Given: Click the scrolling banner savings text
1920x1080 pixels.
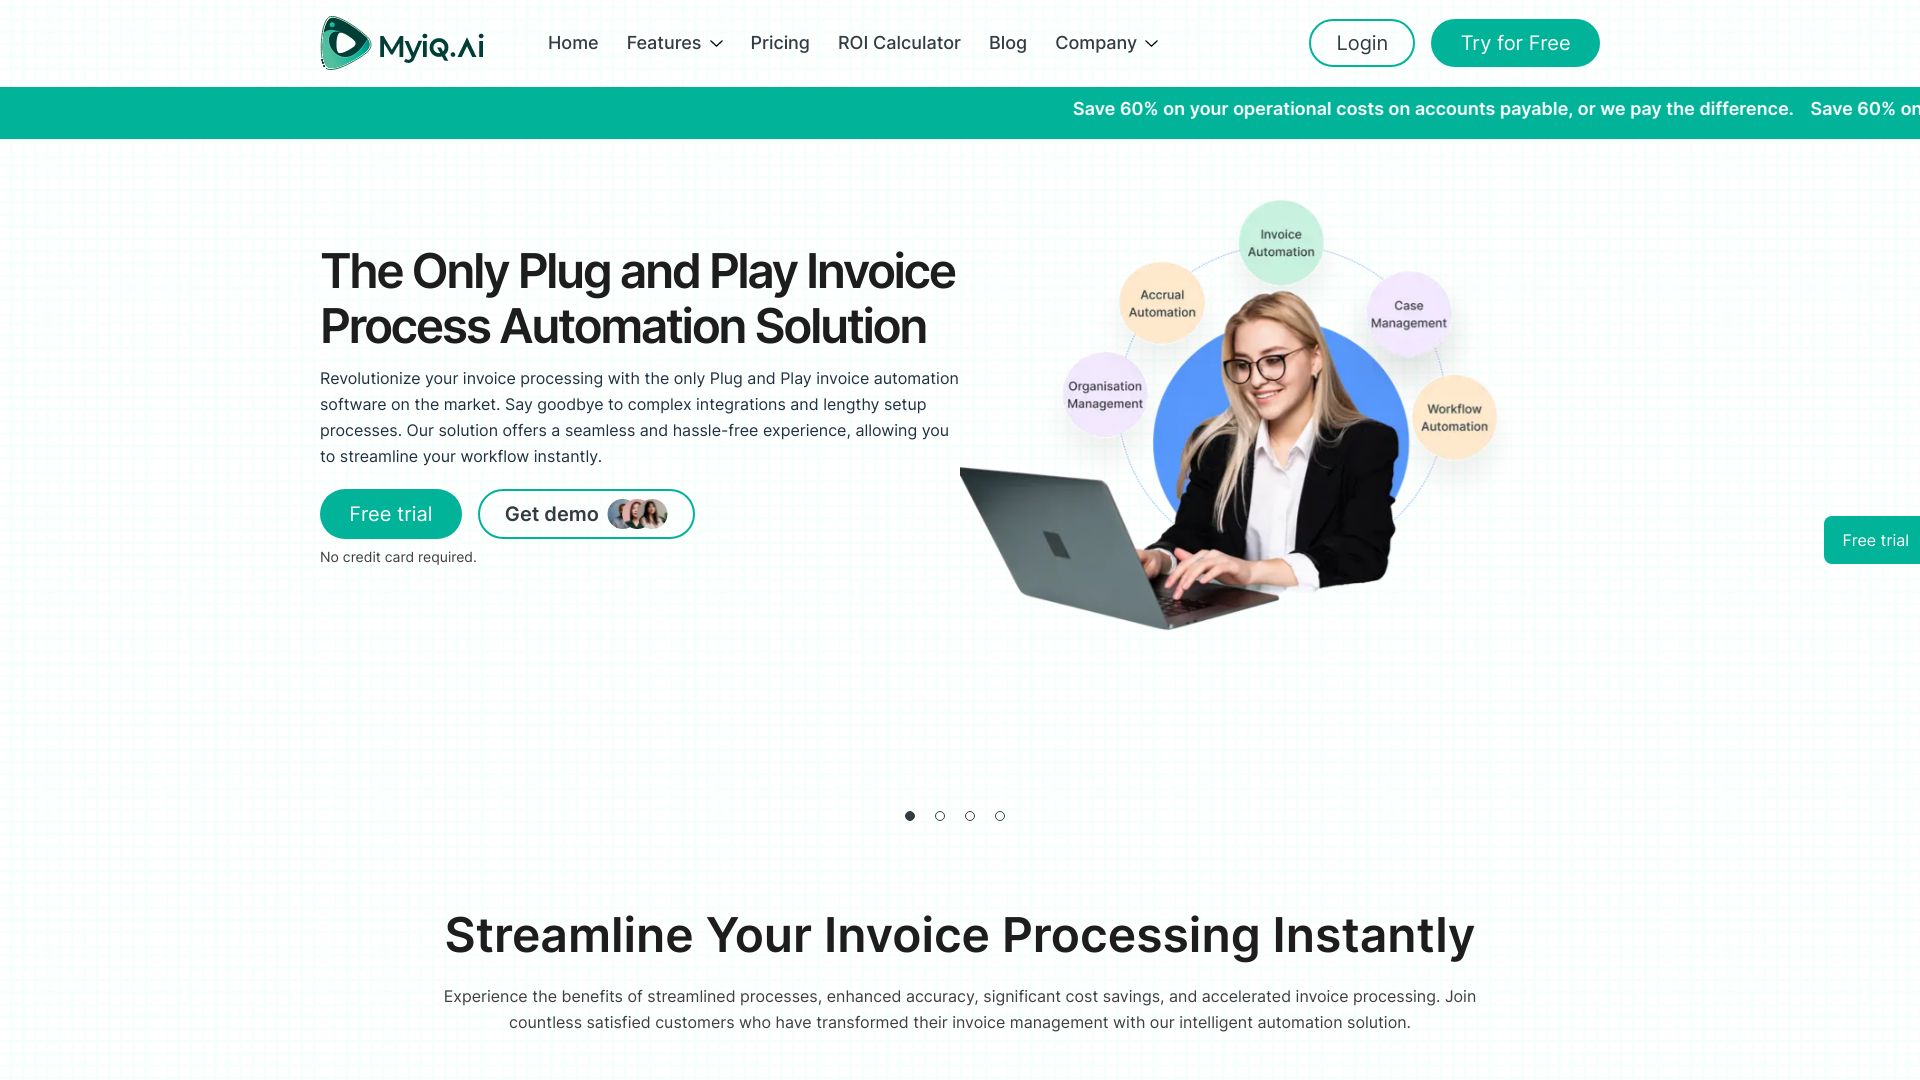Looking at the screenshot, I should (1432, 108).
